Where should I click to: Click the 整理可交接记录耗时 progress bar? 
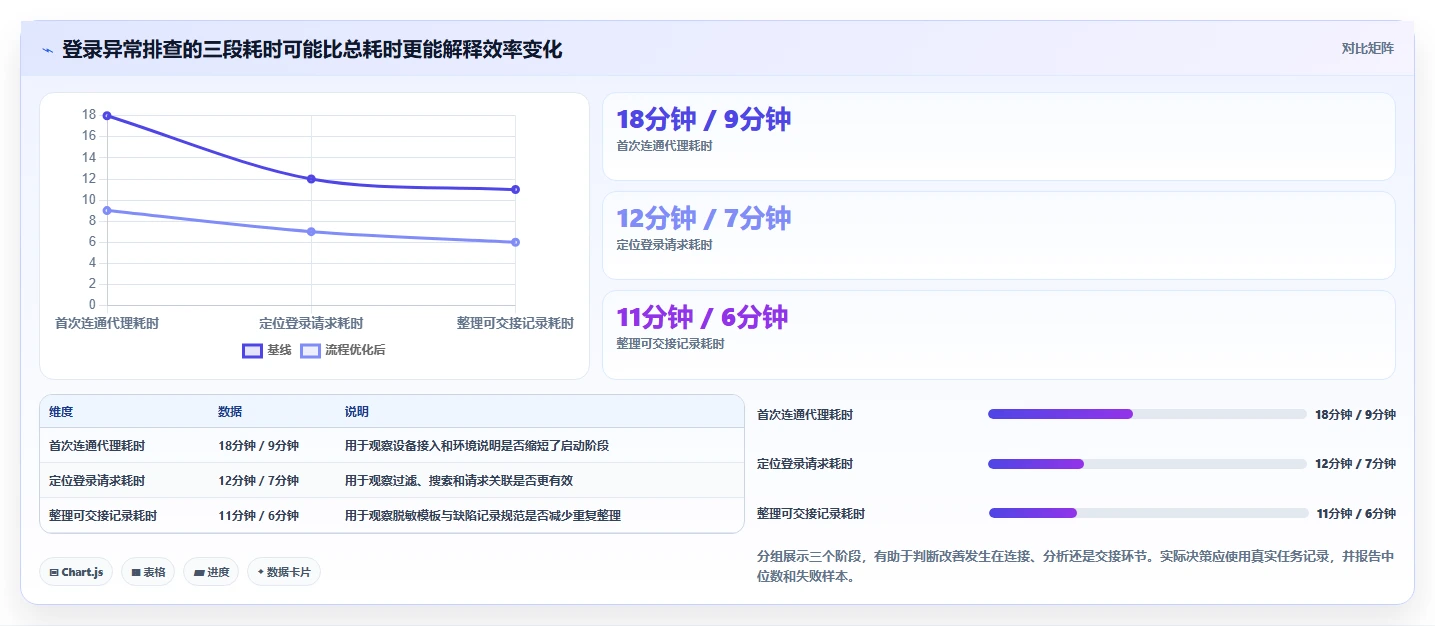pos(1148,513)
